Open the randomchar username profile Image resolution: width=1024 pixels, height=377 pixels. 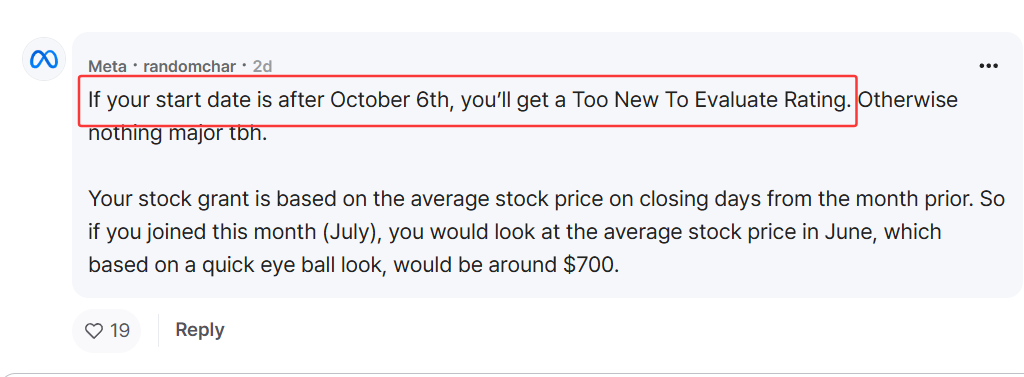tap(190, 66)
